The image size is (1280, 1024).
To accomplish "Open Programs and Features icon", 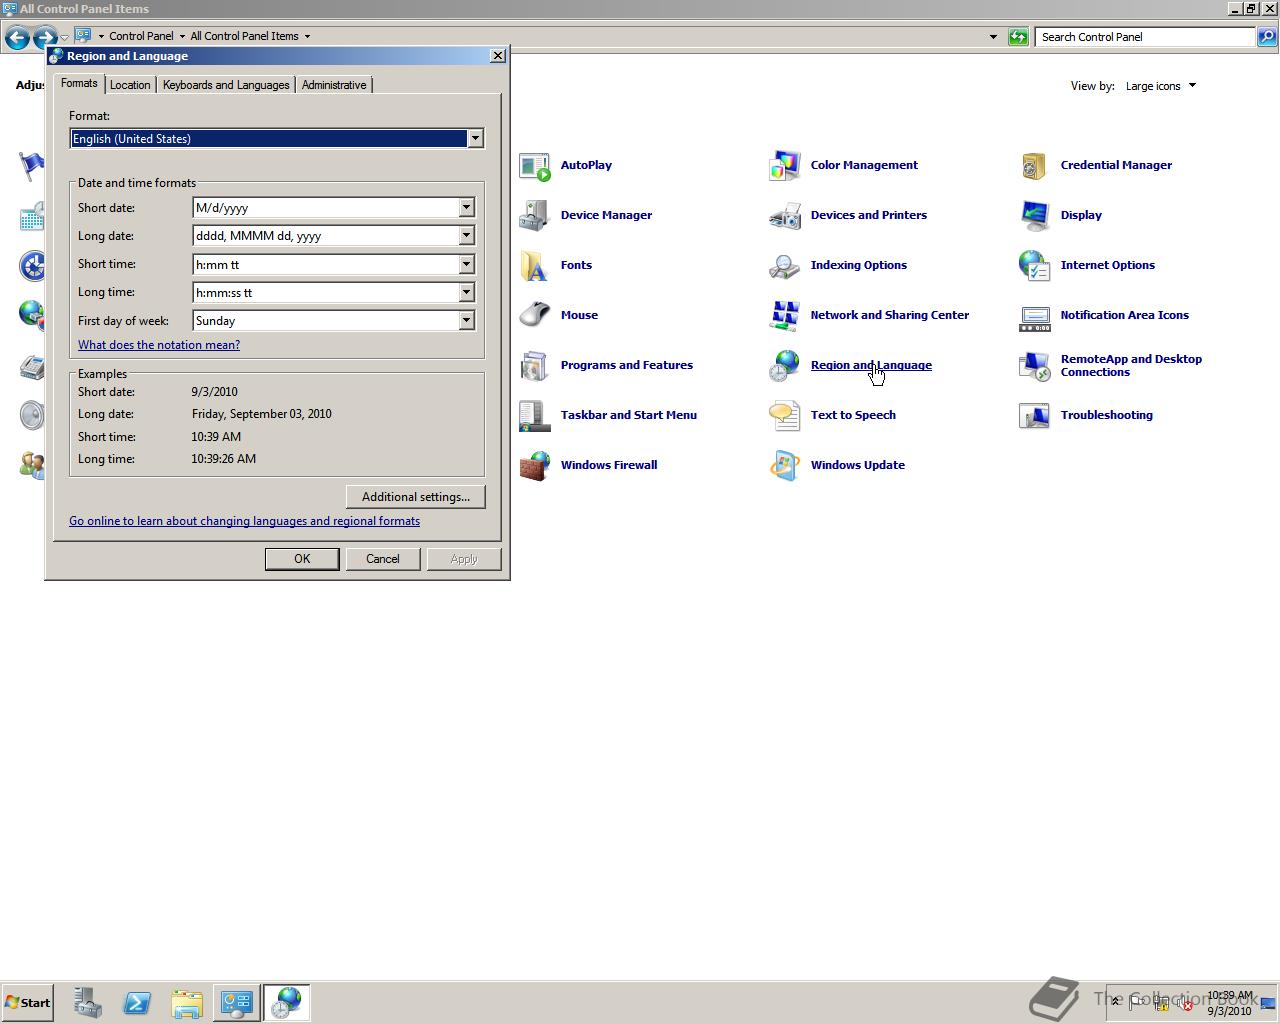I will pos(535,366).
